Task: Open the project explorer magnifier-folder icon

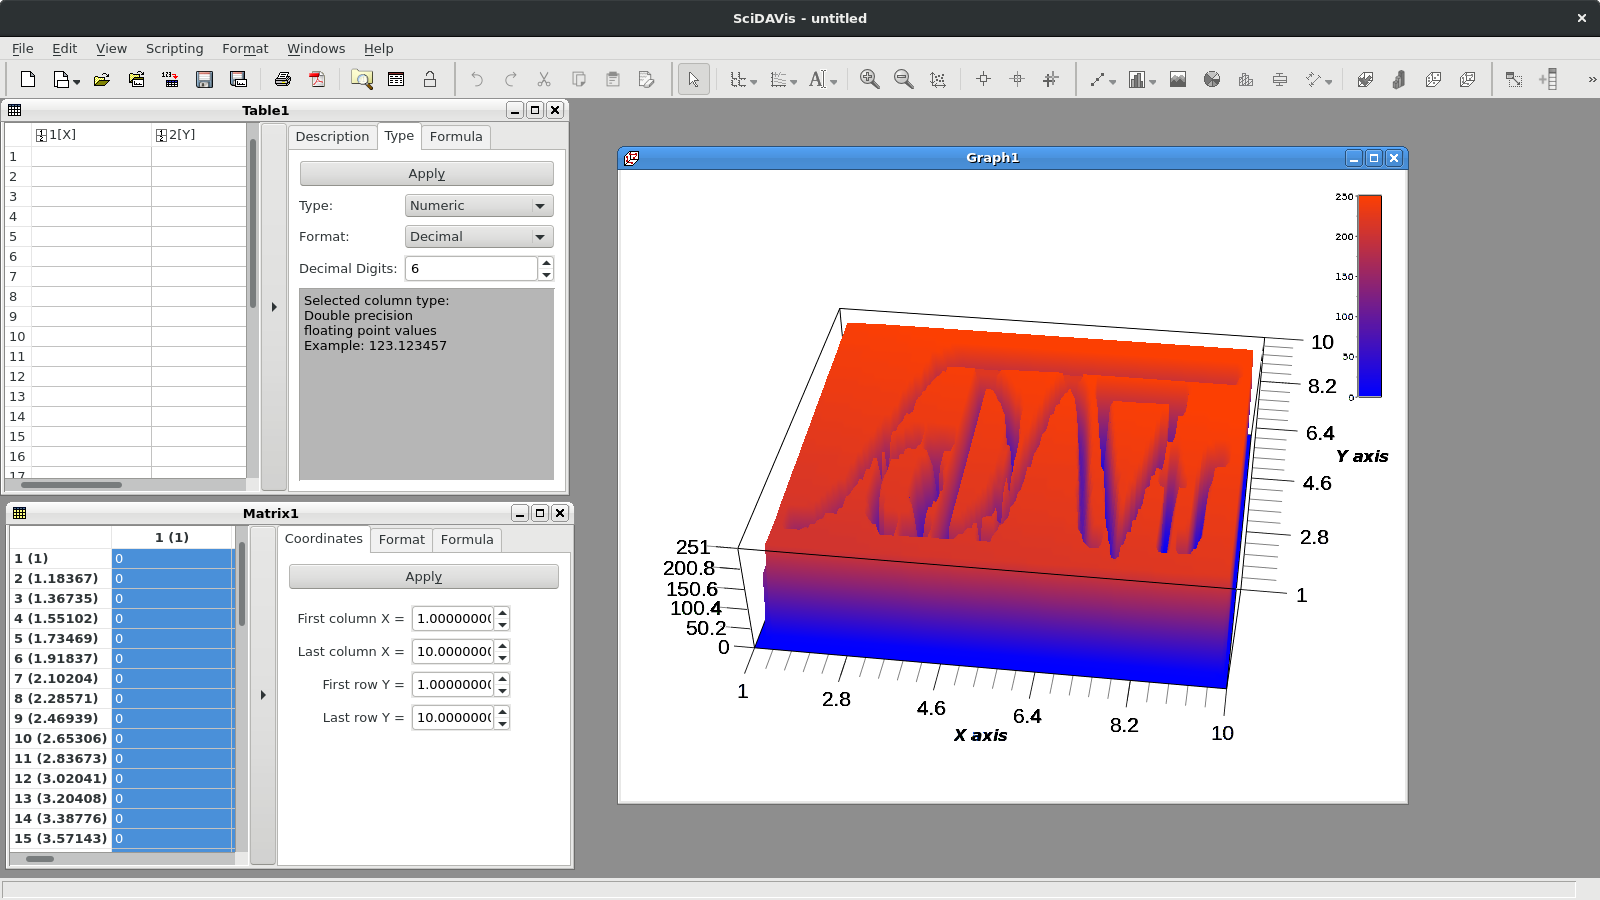Action: (x=362, y=79)
